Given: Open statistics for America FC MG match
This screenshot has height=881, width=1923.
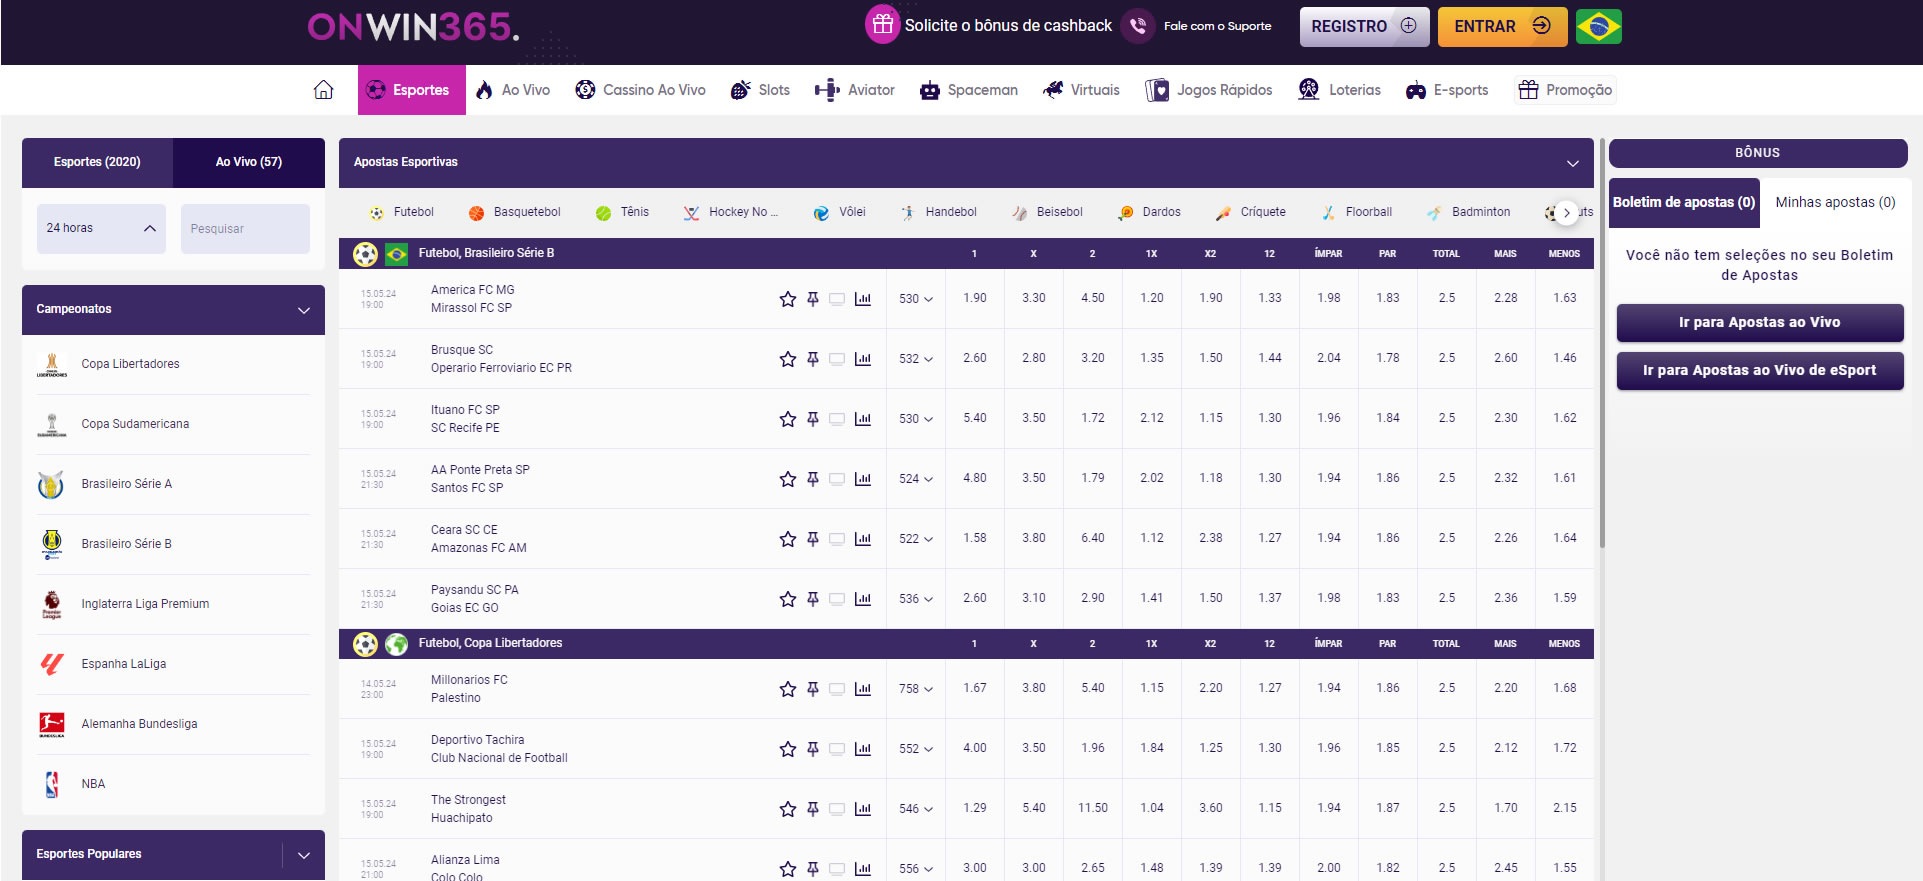Looking at the screenshot, I should [x=863, y=299].
